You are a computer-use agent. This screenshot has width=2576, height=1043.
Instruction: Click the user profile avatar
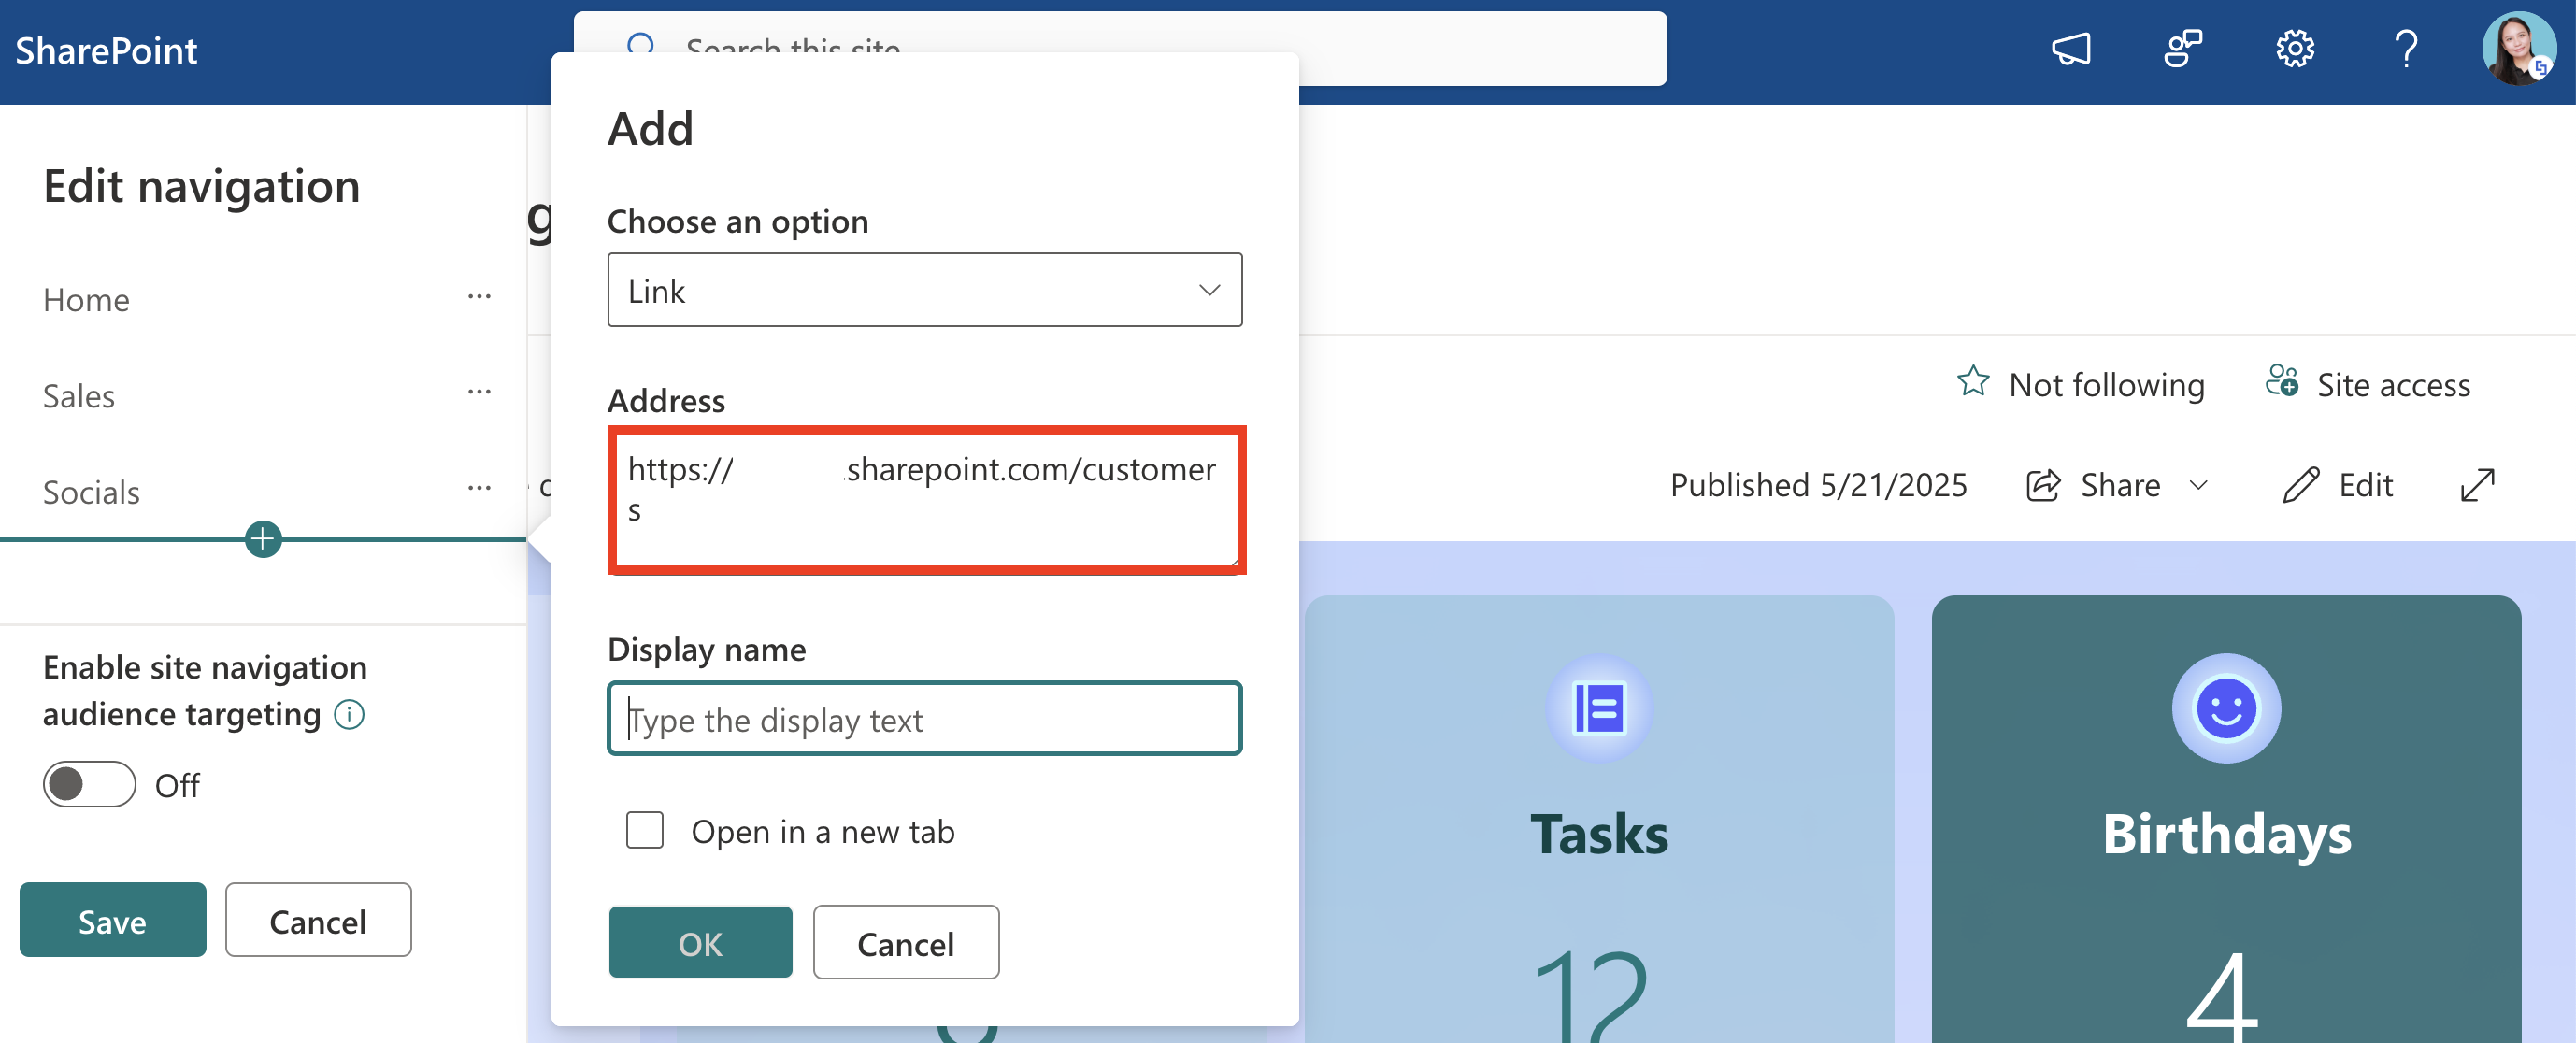click(x=2518, y=48)
